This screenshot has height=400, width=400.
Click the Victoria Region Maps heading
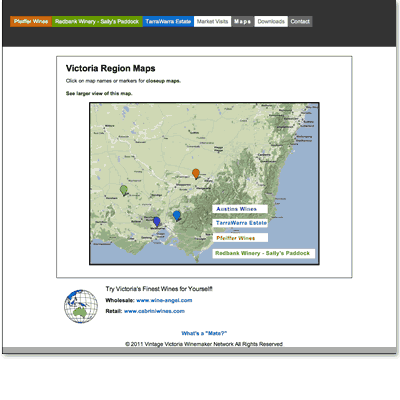[x=111, y=68]
